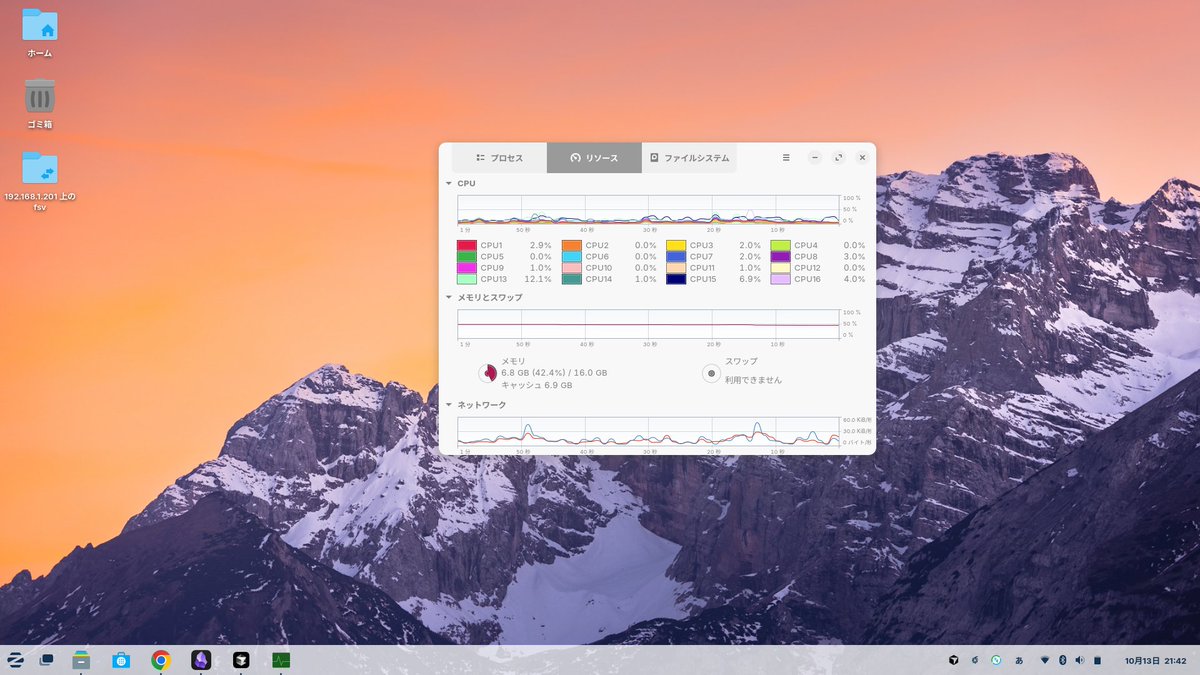Collapse the CPU section

(449, 184)
